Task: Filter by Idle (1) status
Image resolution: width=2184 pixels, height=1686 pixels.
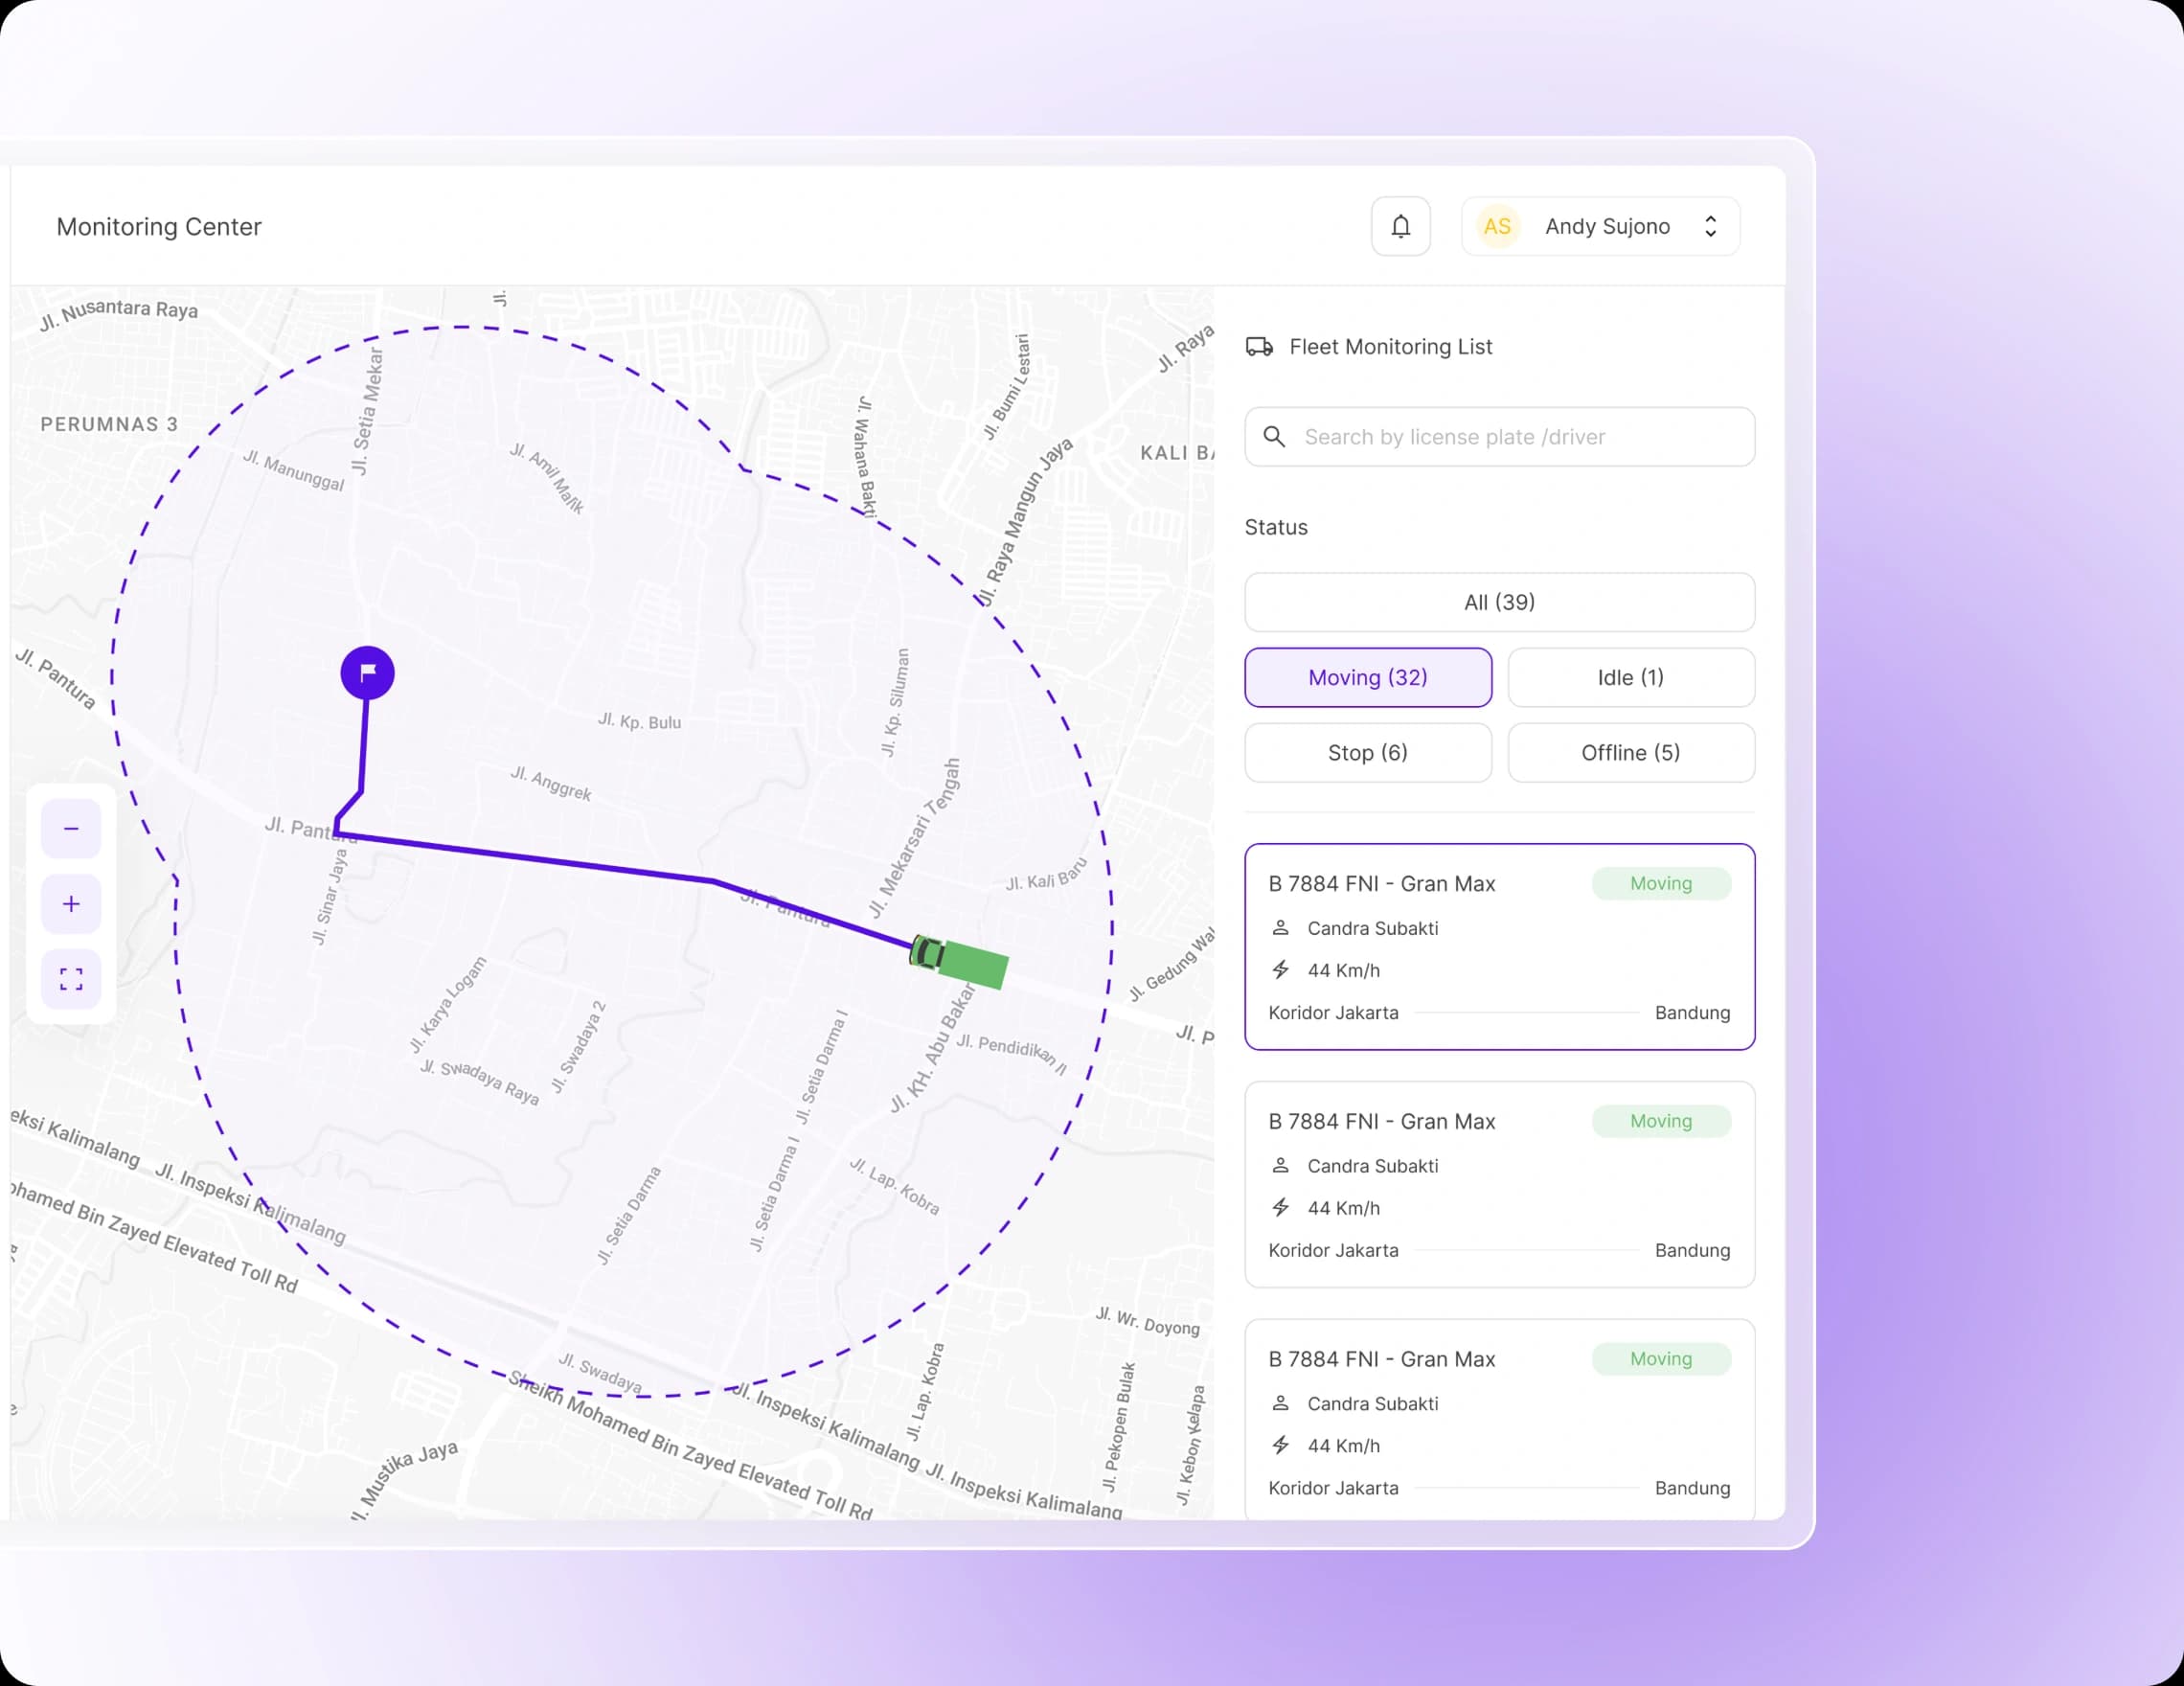Action: 1631,678
